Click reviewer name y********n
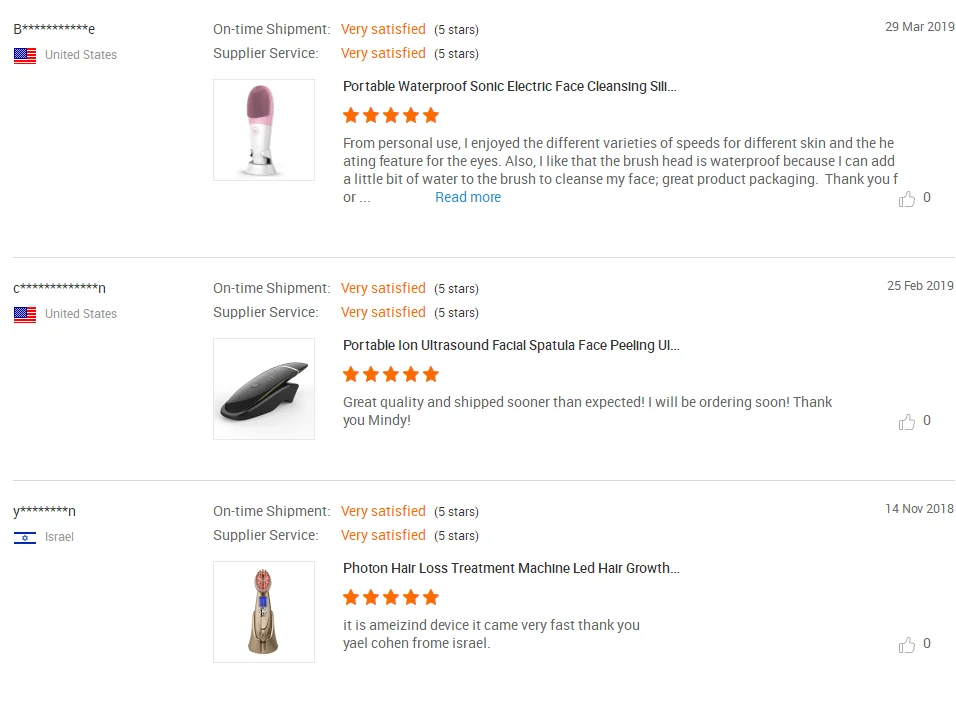The image size is (956, 702). click(x=44, y=511)
